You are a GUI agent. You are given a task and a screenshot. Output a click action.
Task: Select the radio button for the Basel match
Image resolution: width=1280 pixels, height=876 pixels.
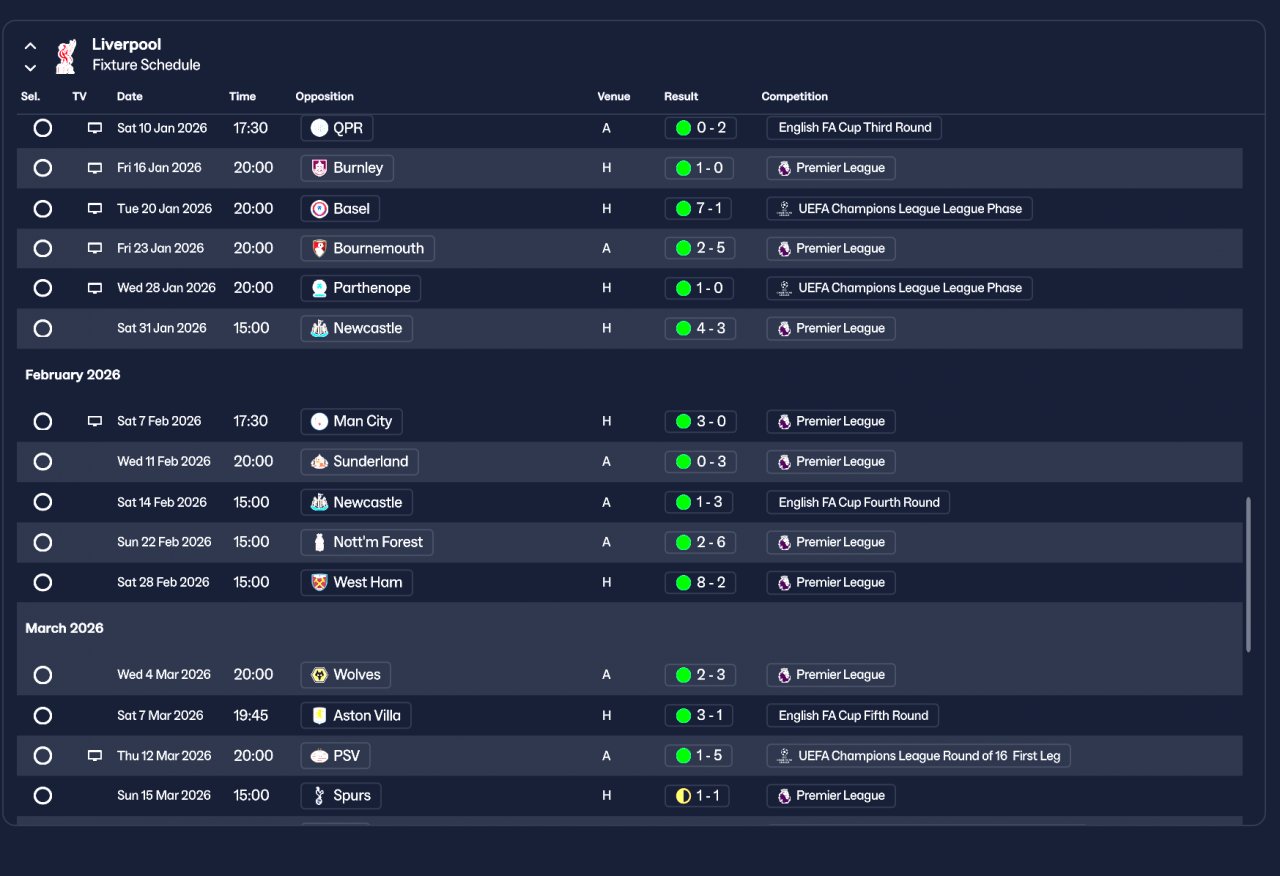43,209
